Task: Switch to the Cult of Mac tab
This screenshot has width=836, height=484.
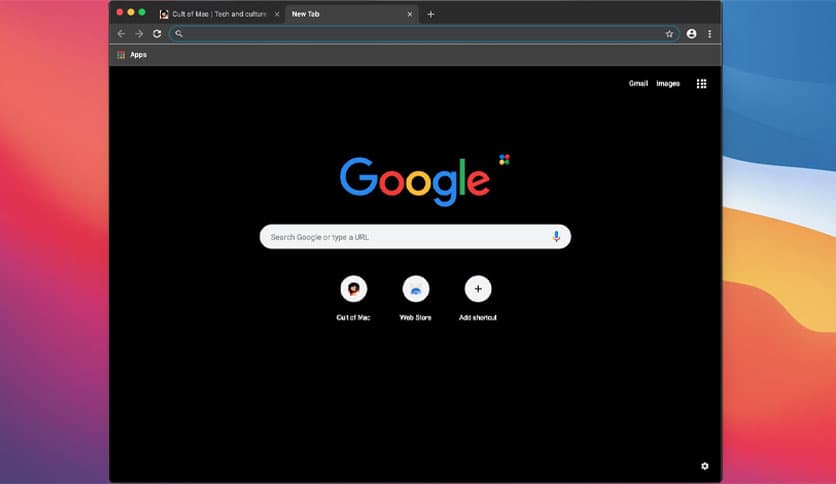Action: pos(219,14)
